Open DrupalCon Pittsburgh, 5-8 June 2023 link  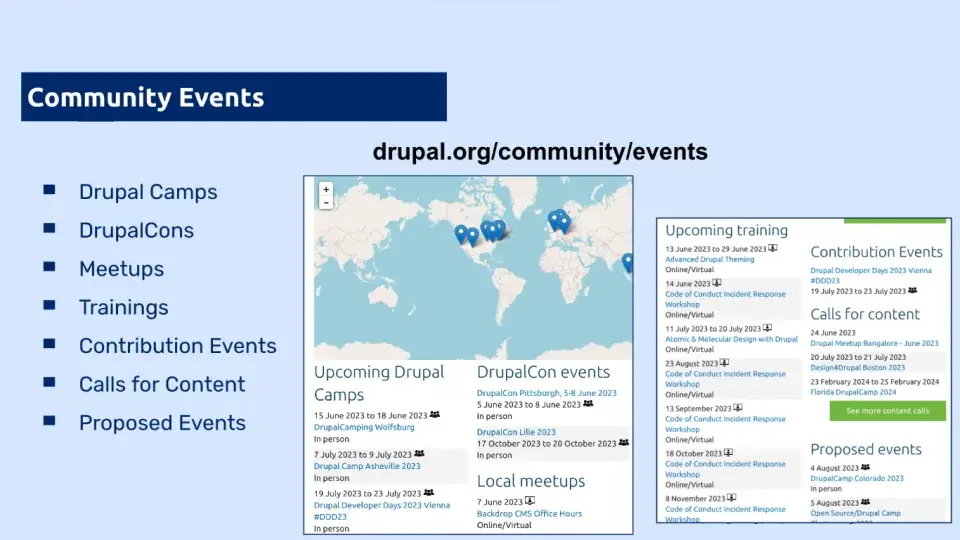point(546,393)
